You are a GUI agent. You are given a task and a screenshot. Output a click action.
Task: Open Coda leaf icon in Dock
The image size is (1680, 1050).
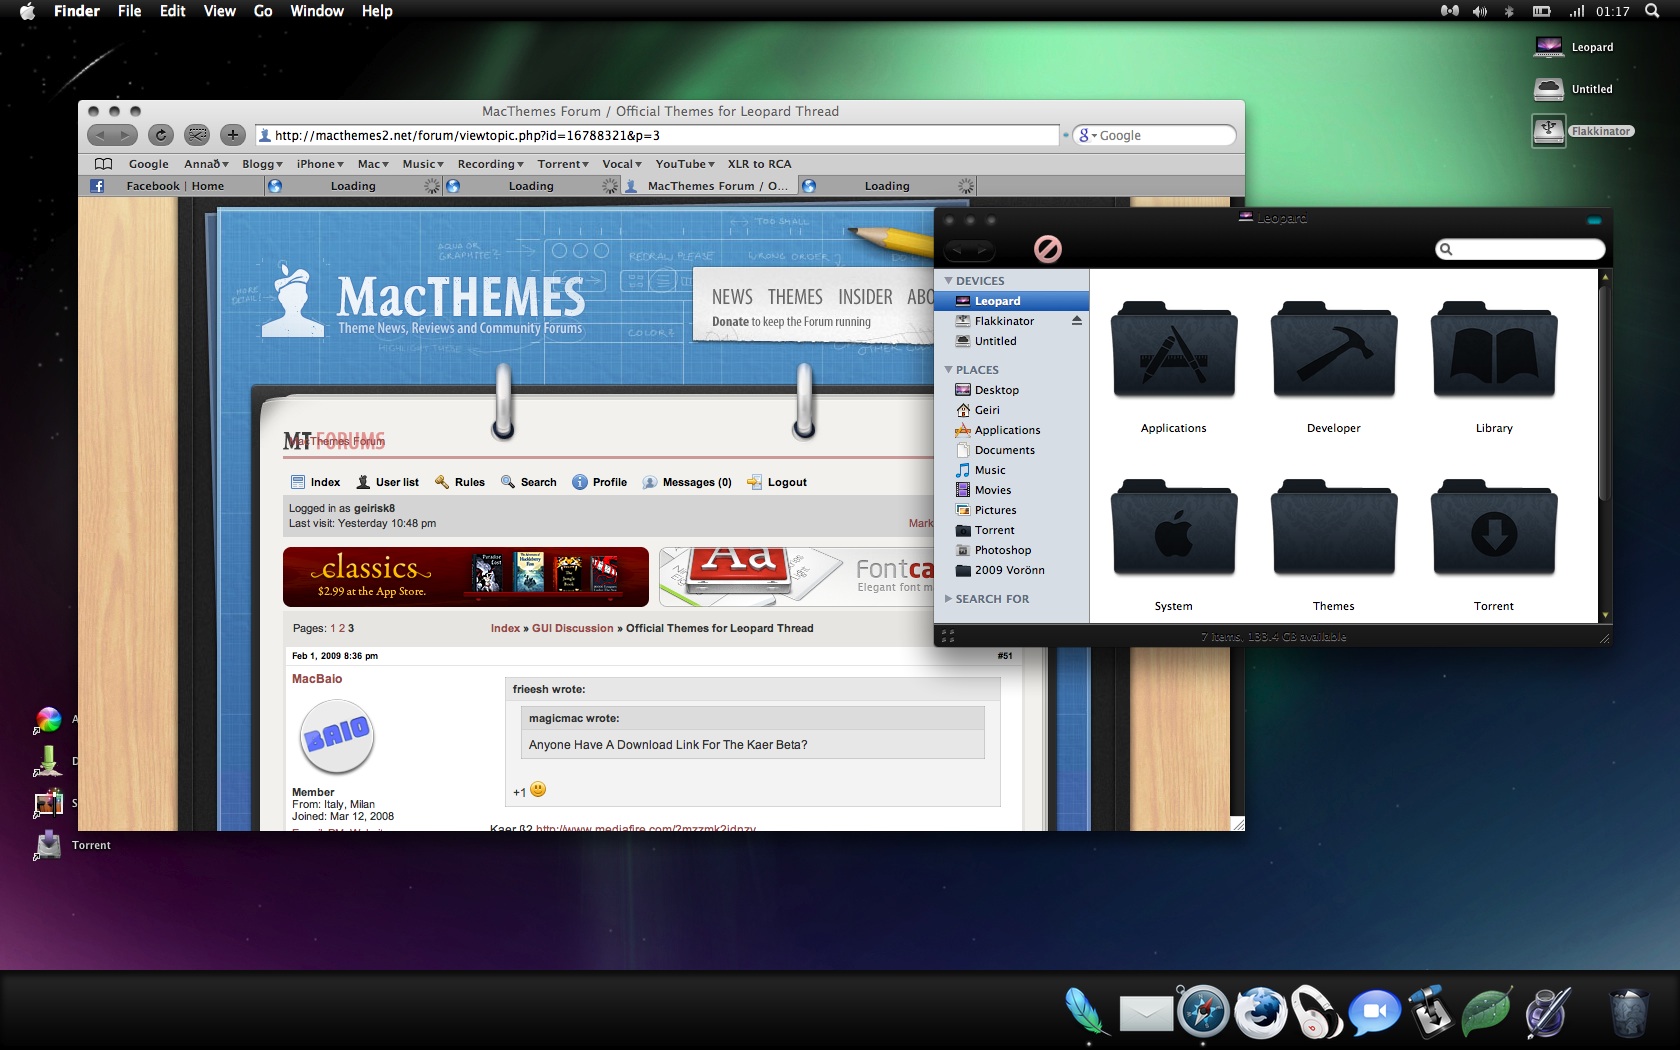[1487, 1012]
